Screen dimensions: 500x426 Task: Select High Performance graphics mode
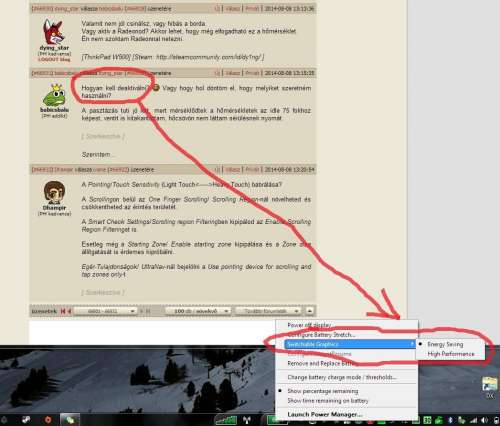click(451, 354)
